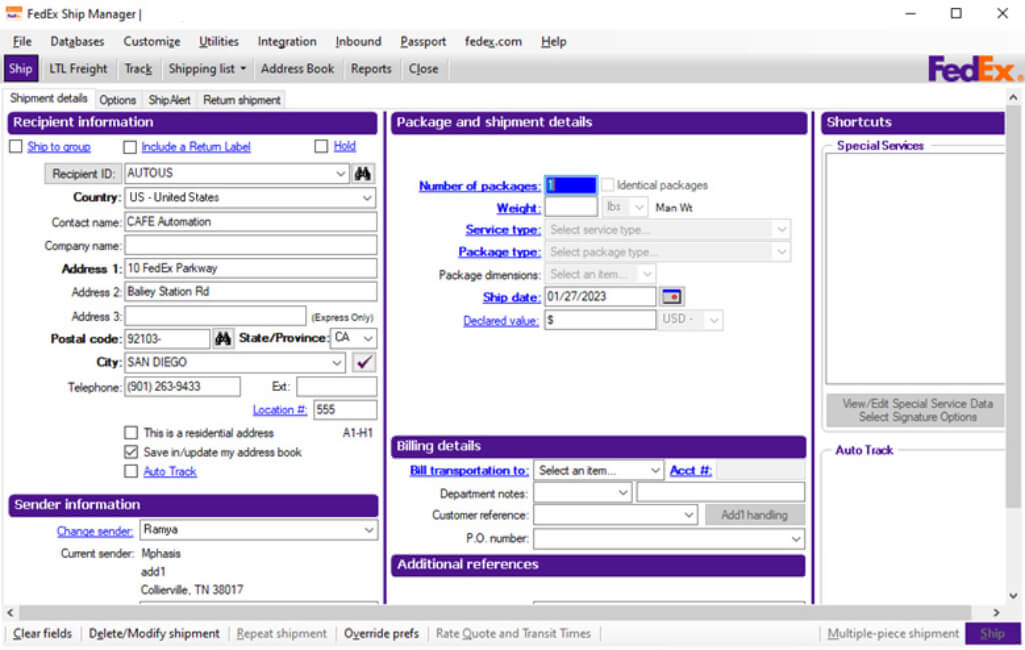Click Track in the toolbar
Image resolution: width=1025 pixels, height=650 pixels.
point(138,69)
